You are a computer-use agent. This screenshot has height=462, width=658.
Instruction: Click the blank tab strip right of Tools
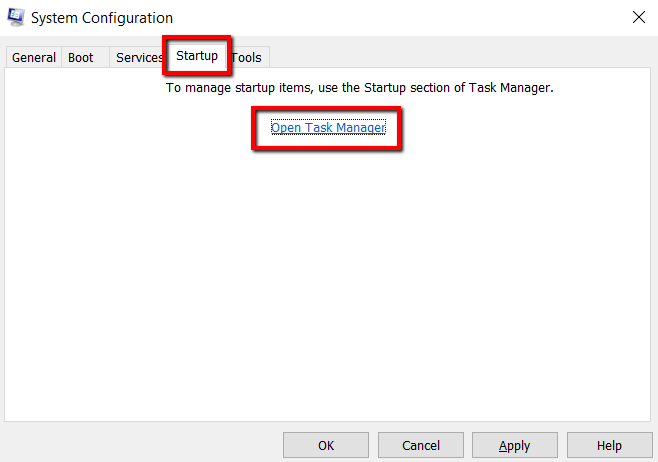pyautogui.click(x=450, y=57)
